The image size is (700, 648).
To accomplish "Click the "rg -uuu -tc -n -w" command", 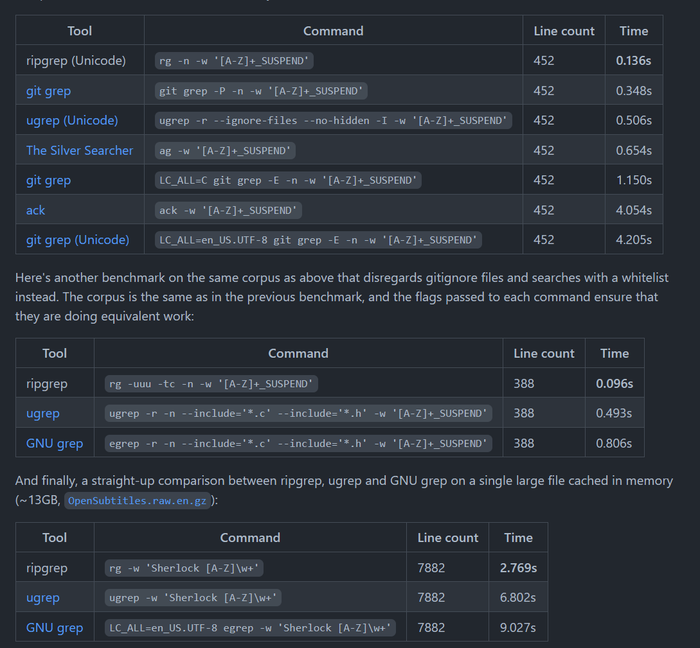I will pyautogui.click(x=212, y=383).
